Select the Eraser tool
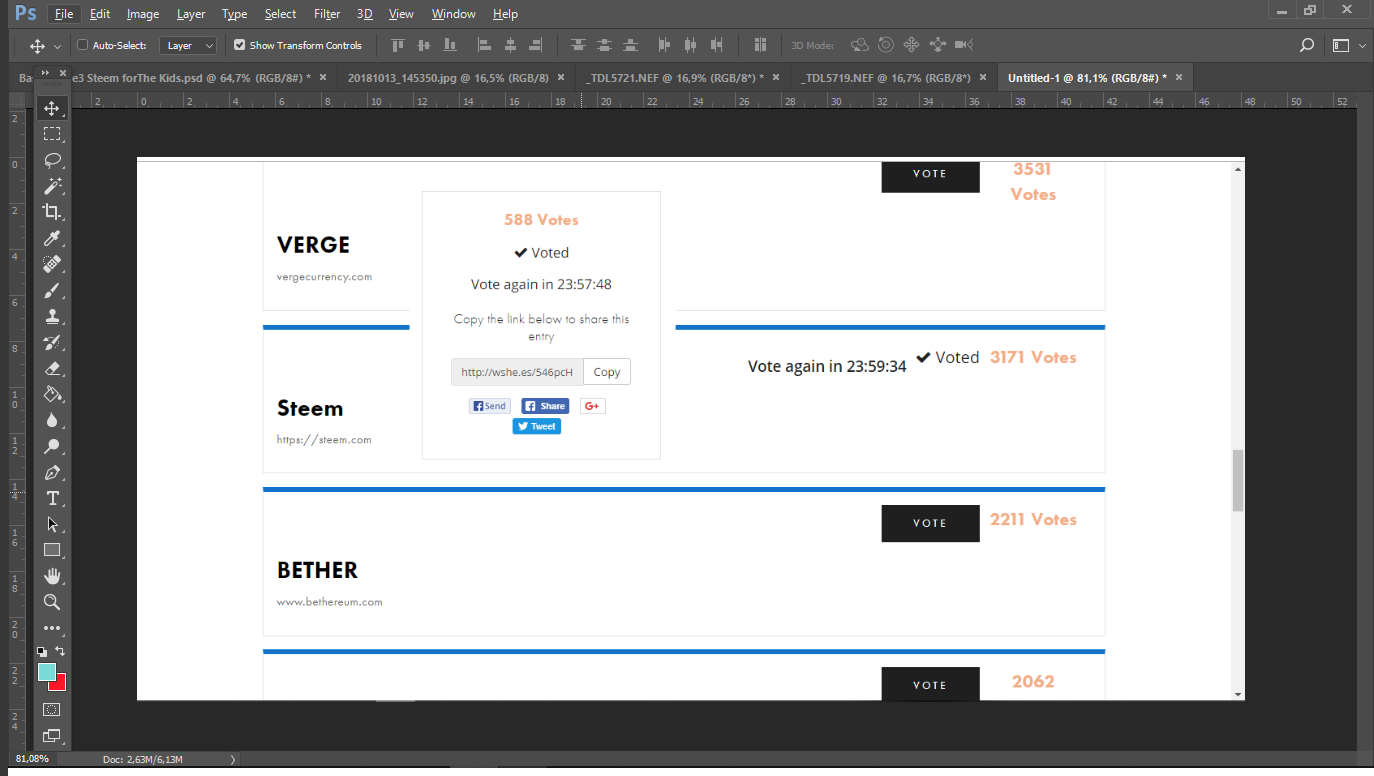The width and height of the screenshot is (1374, 776). (x=52, y=368)
